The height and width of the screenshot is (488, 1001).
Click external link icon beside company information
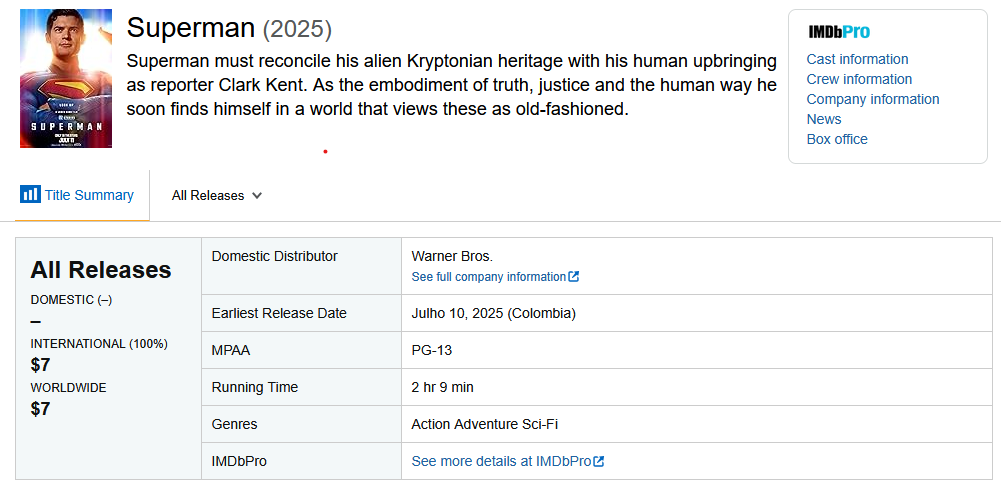pyautogui.click(x=573, y=277)
